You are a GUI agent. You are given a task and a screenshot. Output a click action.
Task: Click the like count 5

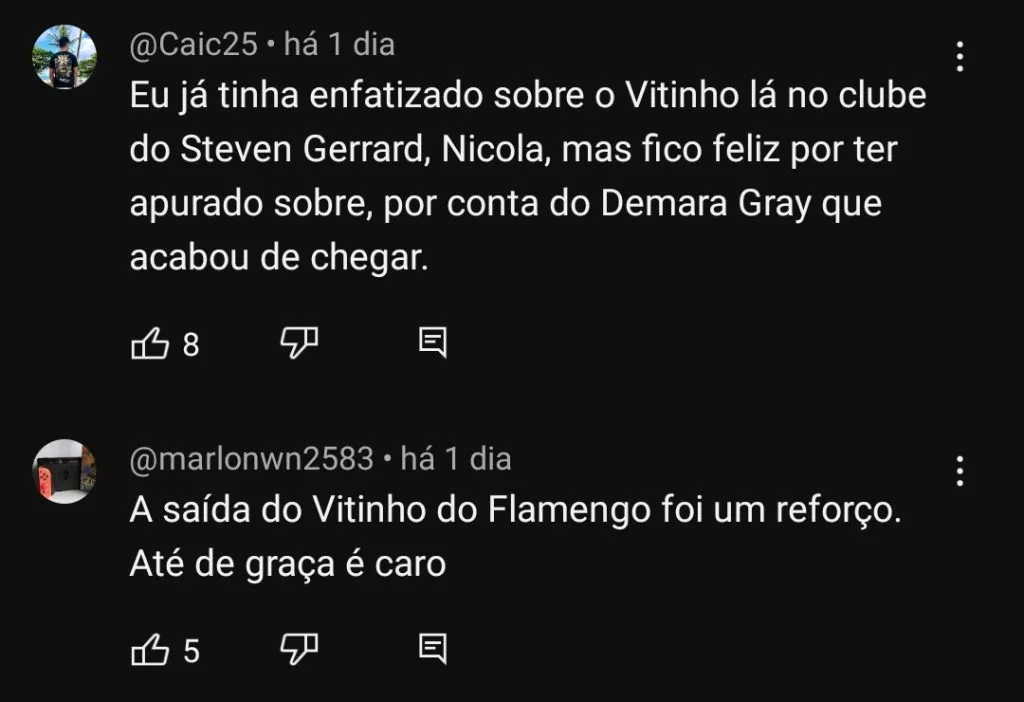[x=191, y=651]
